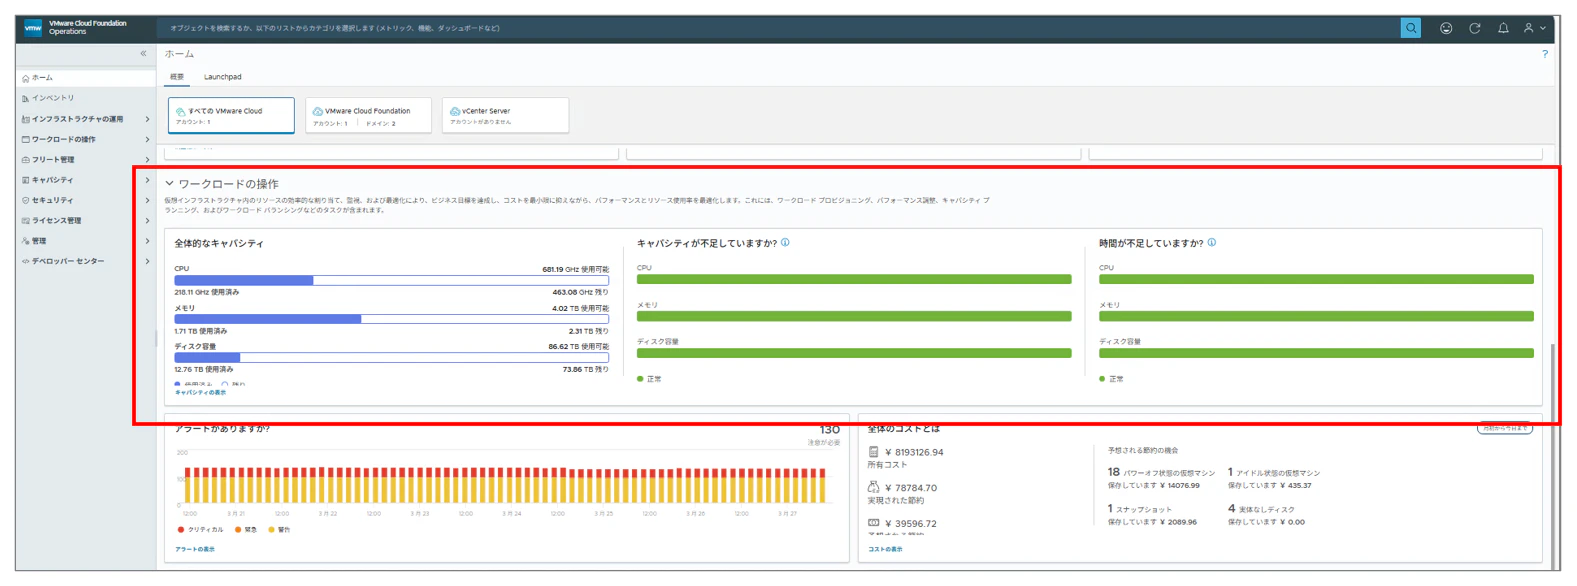Expand フリート管理 sidebar chevron
The height and width of the screenshot is (586, 1577).
pyautogui.click(x=147, y=160)
